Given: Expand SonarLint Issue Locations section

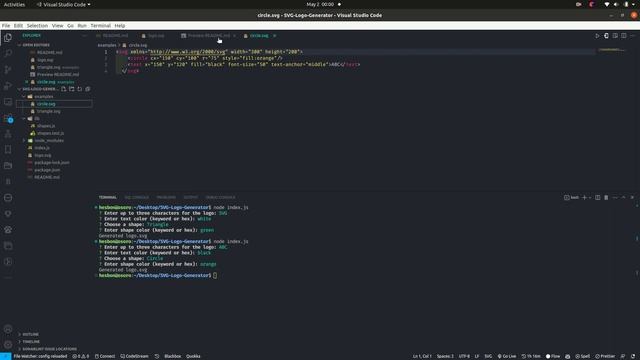Looking at the screenshot, I should point(49,349).
